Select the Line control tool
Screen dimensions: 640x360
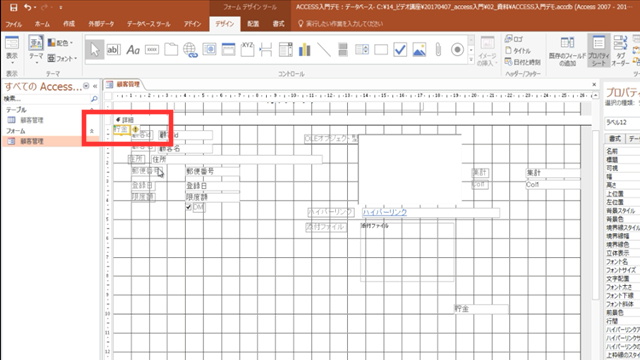(324, 50)
